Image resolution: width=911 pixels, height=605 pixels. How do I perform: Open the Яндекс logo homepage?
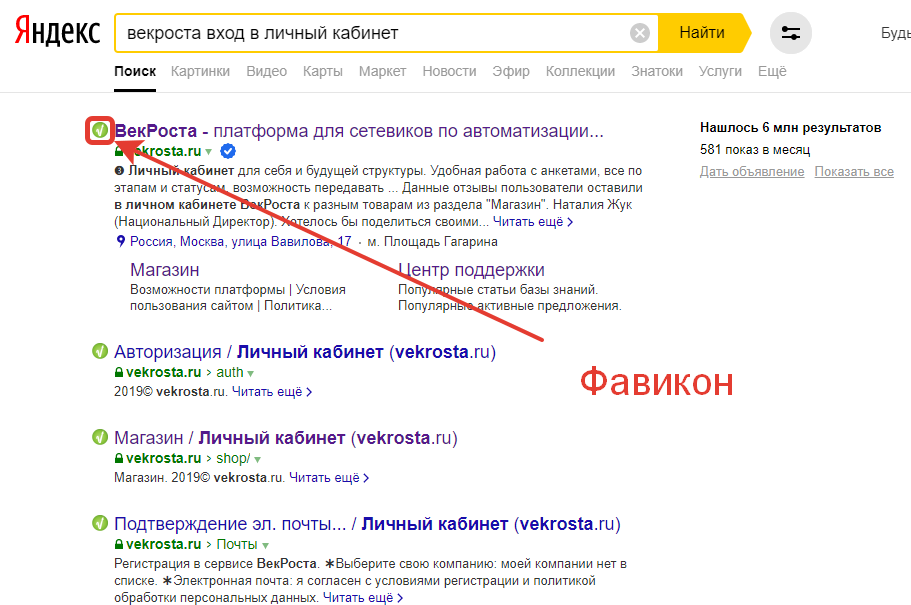point(57,31)
